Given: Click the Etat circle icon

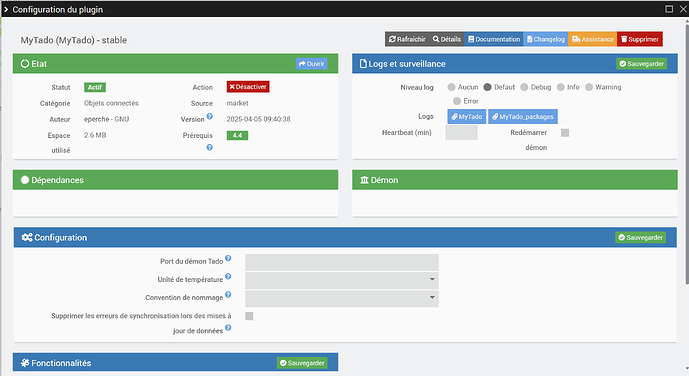Looking at the screenshot, I should tap(25, 64).
